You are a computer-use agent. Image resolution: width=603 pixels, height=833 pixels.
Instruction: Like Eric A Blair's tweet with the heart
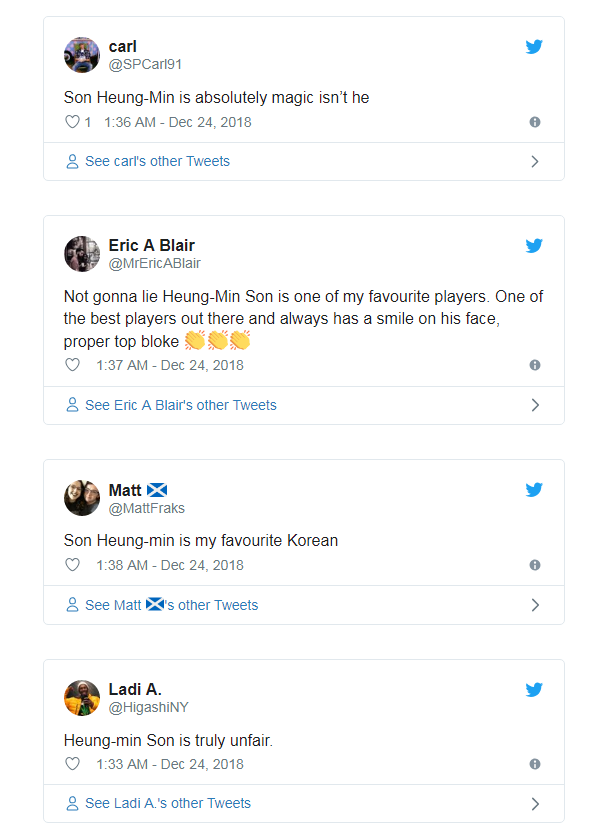[x=72, y=365]
